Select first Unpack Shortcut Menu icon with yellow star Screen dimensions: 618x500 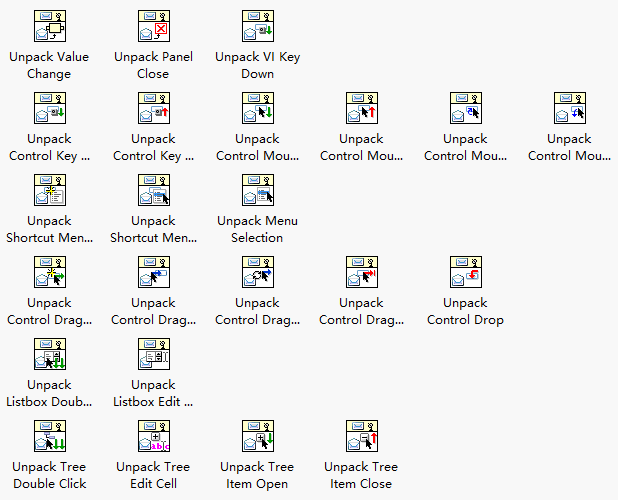[x=50, y=190]
